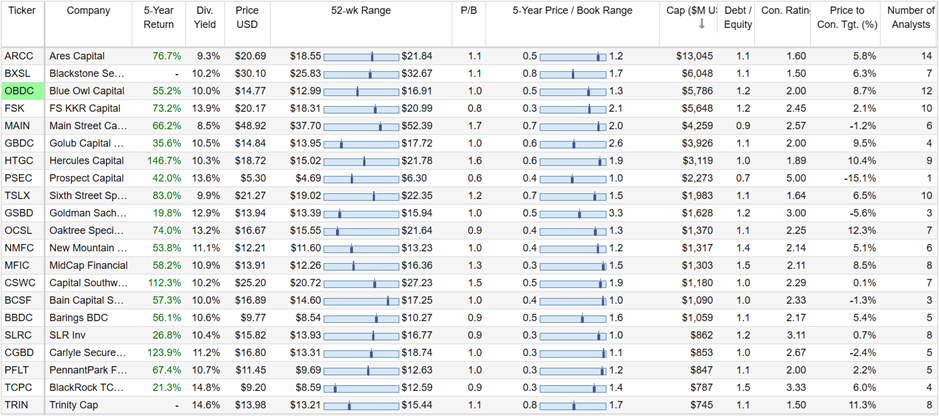Click the $13,045 market cap for ARCC
The height and width of the screenshot is (416, 939).
tap(695, 56)
